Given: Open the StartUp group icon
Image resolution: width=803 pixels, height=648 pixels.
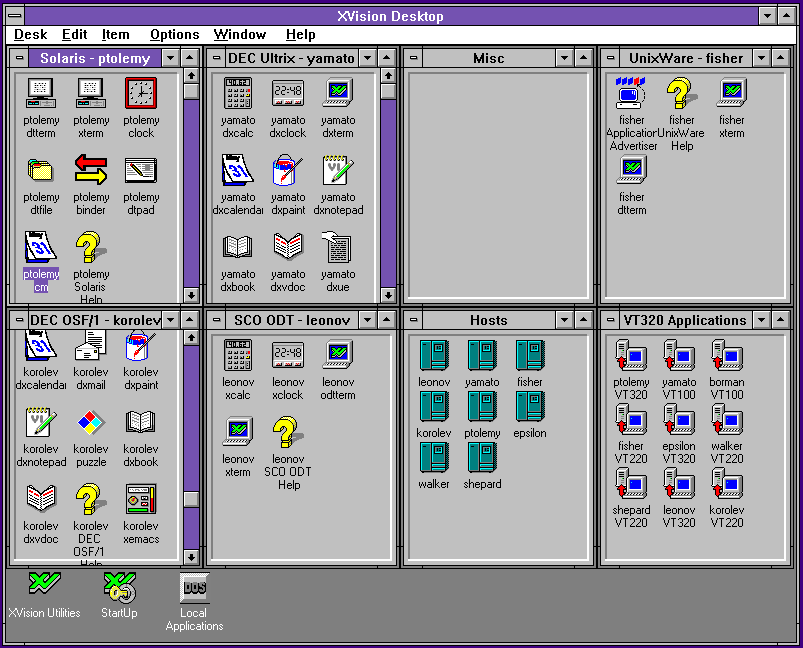Looking at the screenshot, I should (119, 587).
